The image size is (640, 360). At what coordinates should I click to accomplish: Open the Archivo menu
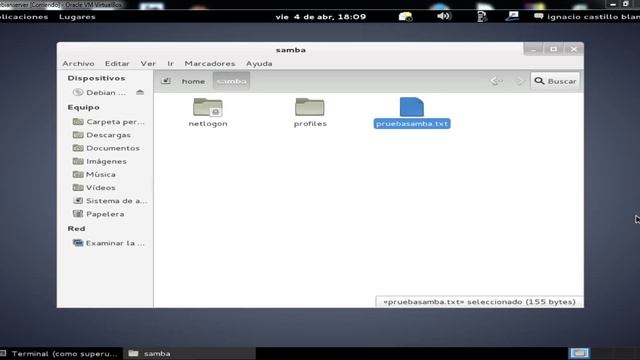78,64
